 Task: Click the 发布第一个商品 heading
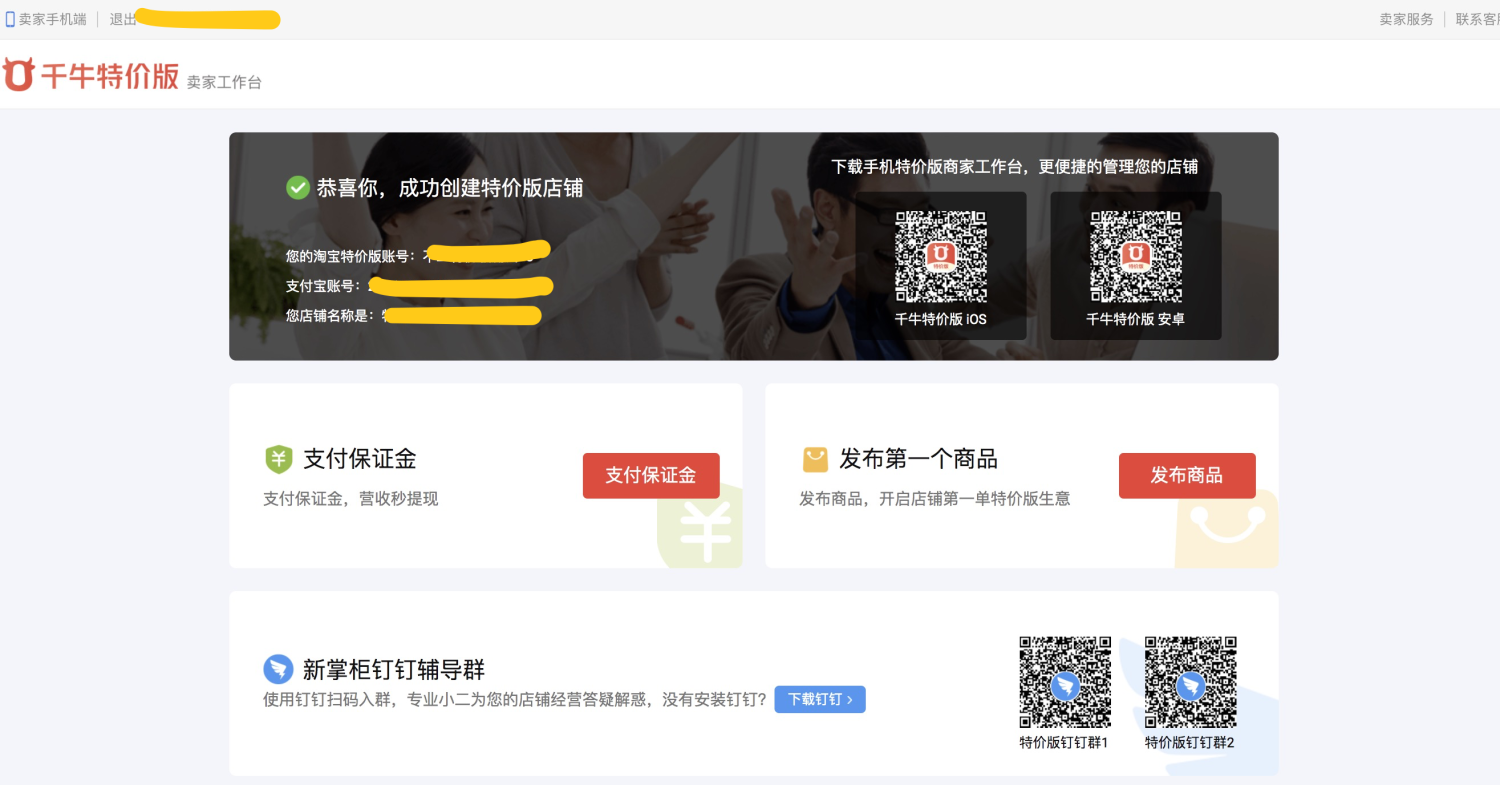[x=918, y=459]
